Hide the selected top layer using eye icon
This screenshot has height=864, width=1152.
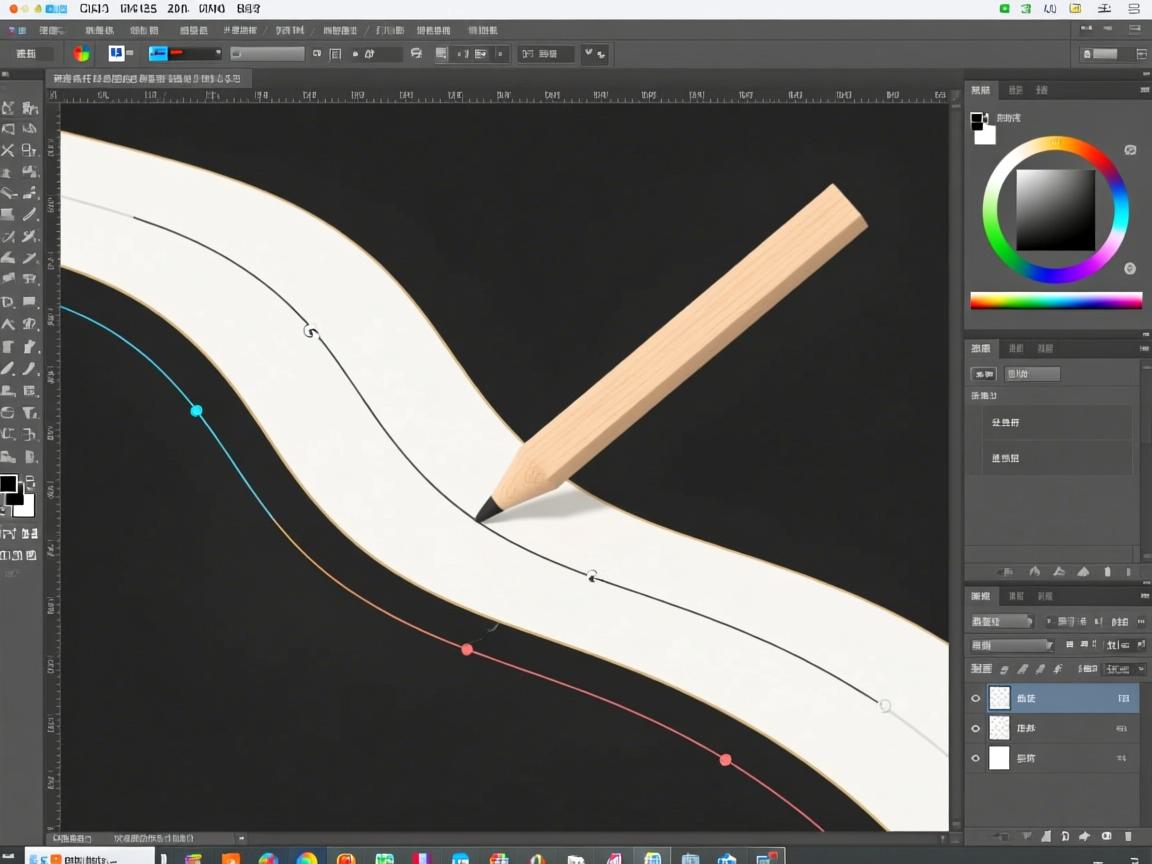click(x=976, y=698)
